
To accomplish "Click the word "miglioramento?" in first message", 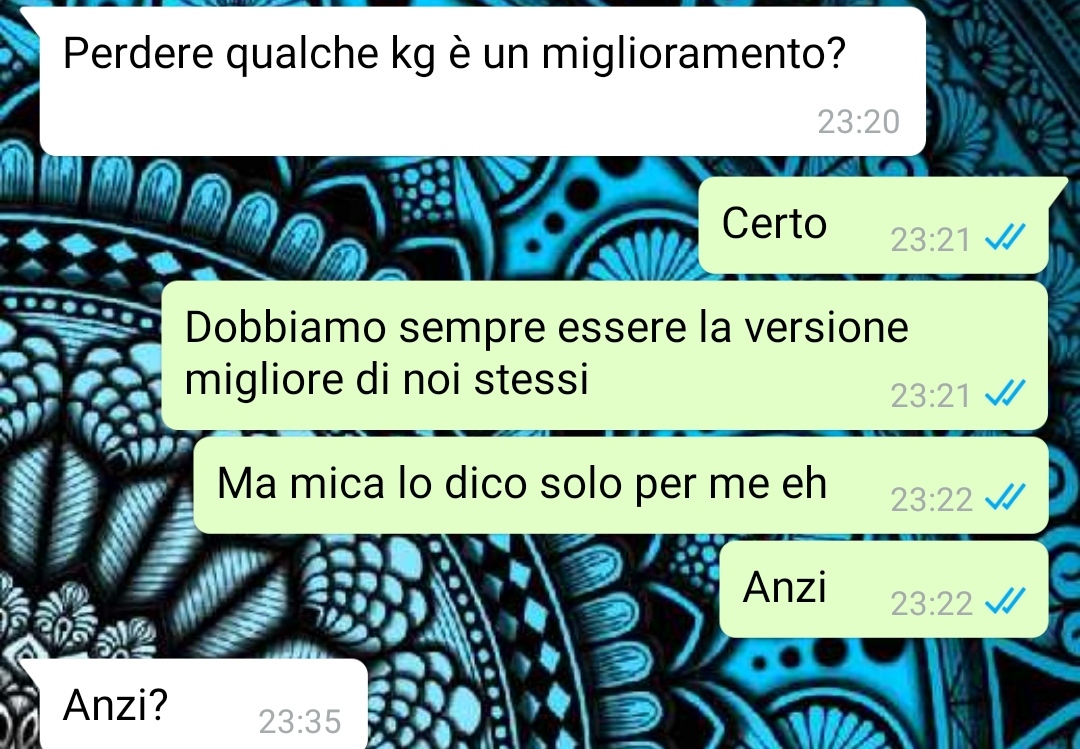I will click(x=693, y=55).
